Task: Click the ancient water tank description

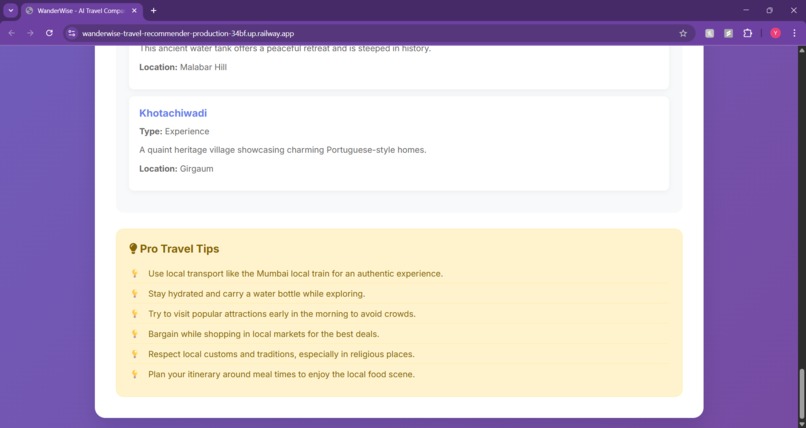Action: point(285,49)
